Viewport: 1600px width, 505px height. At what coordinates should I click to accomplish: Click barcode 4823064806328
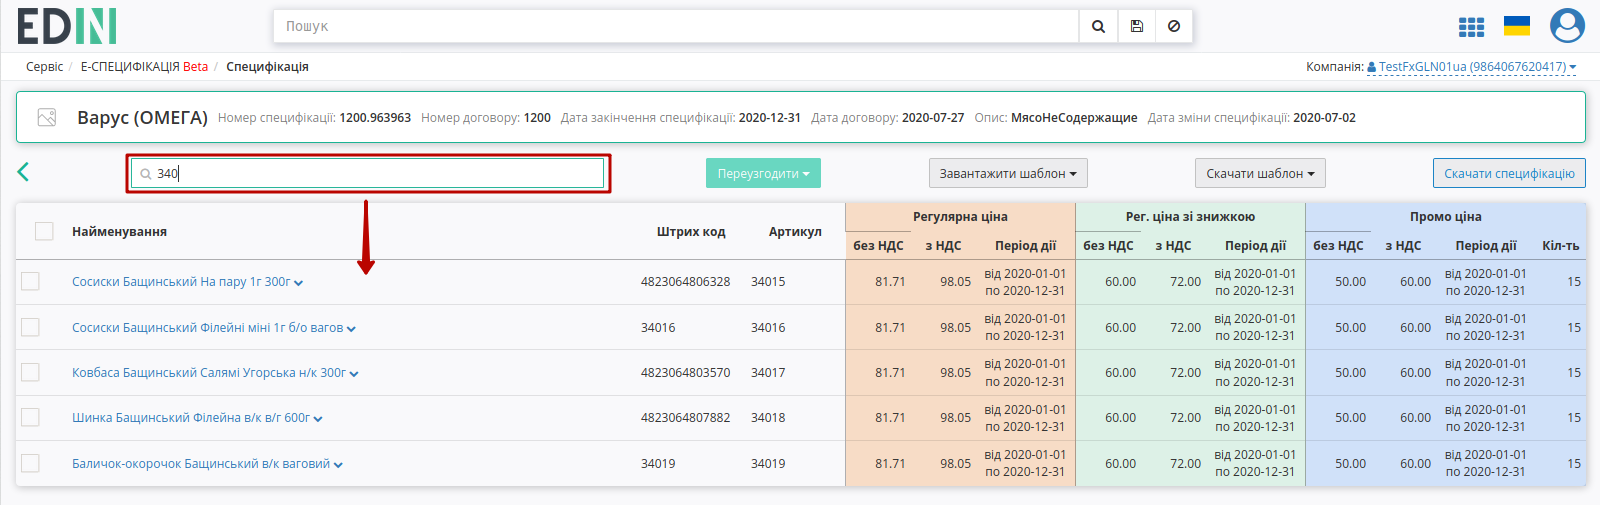[x=685, y=281]
